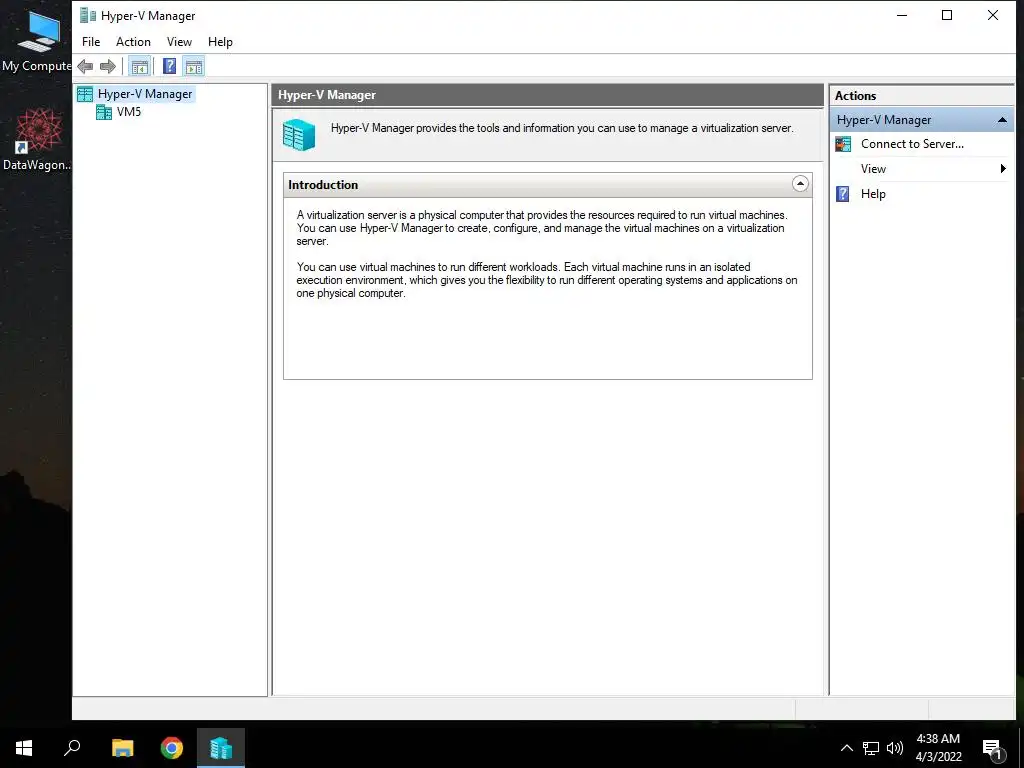Close the Hyper-V Manager window
This screenshot has height=768, width=1024.
pos(993,15)
